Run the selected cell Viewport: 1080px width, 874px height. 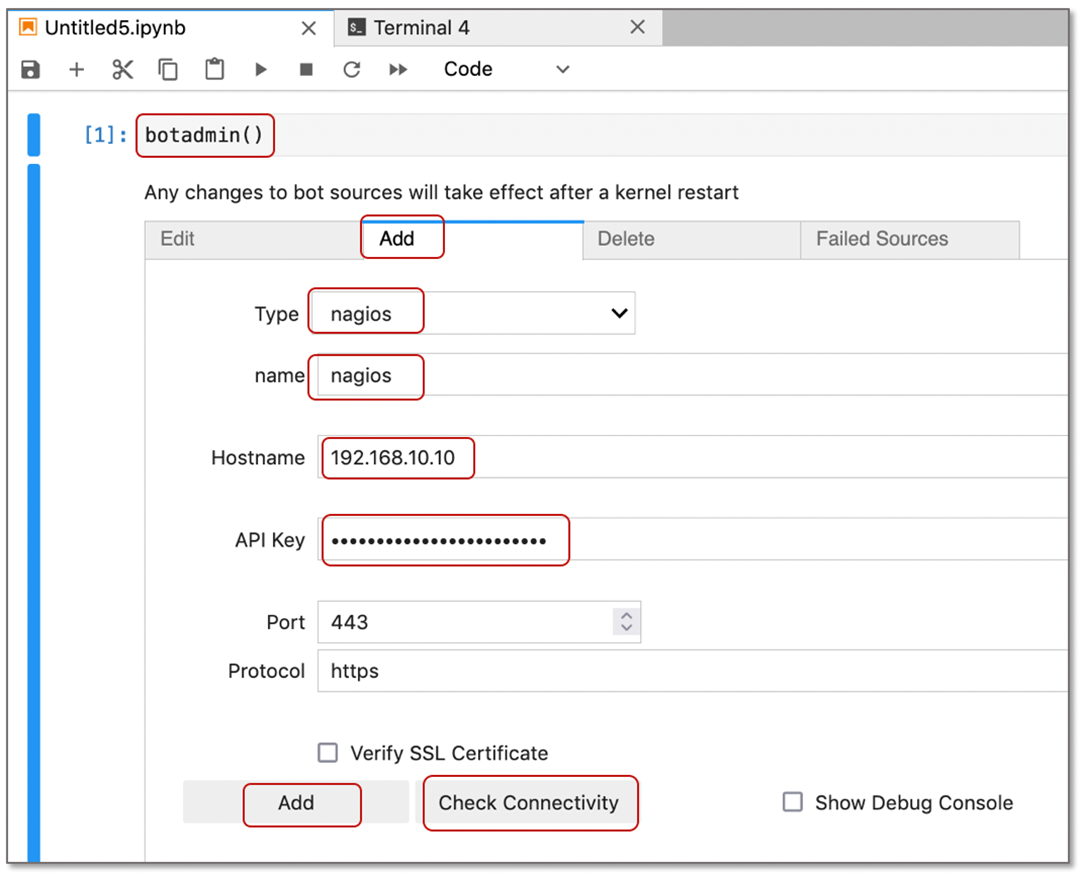(x=261, y=70)
